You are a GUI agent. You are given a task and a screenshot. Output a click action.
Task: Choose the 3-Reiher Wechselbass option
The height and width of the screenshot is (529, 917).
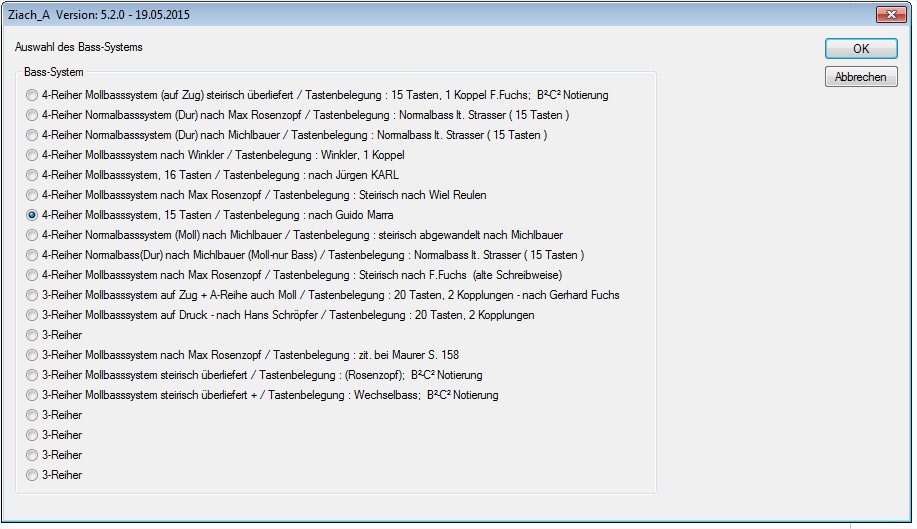(33, 395)
